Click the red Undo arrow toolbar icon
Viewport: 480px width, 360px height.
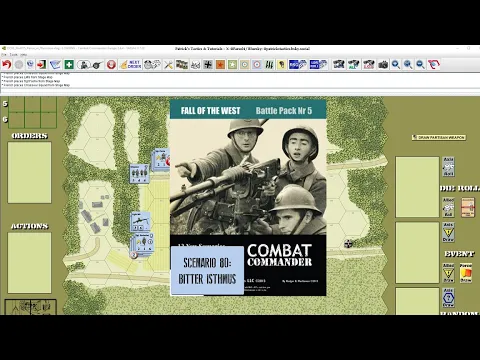[x=6, y=64]
